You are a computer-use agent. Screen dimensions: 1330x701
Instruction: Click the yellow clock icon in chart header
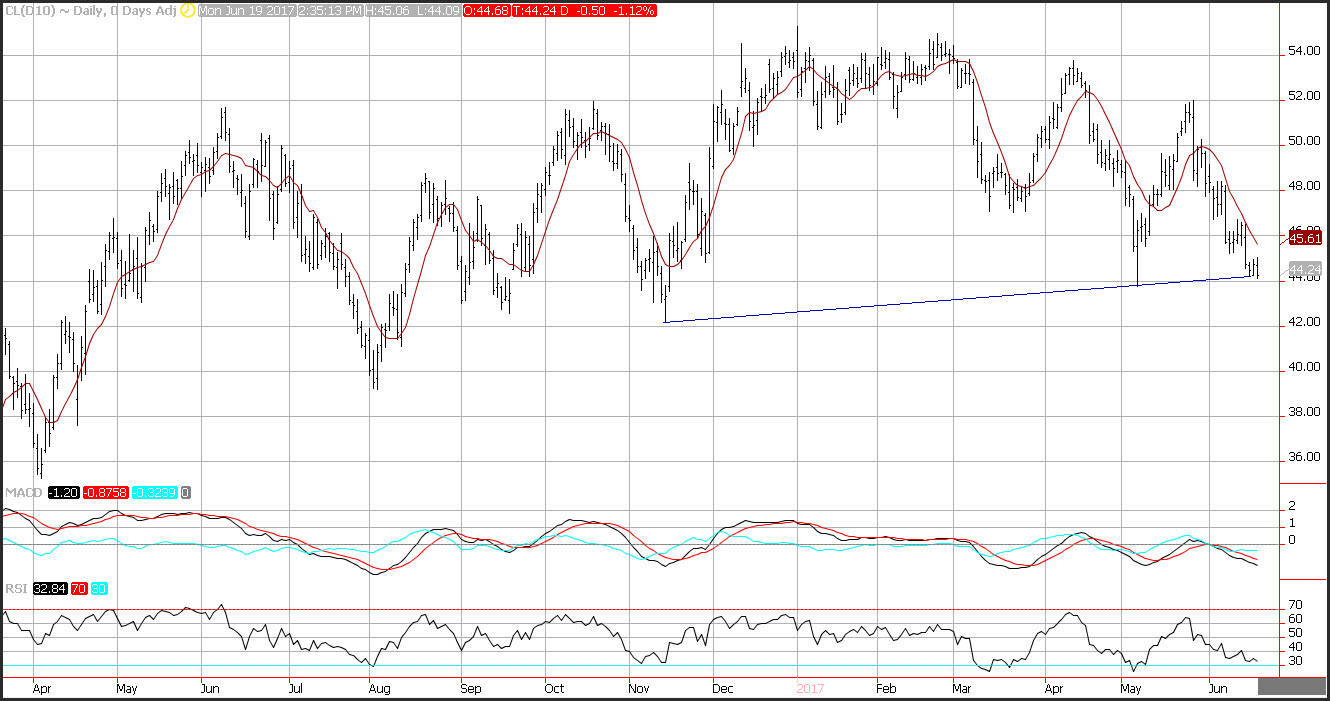(187, 10)
